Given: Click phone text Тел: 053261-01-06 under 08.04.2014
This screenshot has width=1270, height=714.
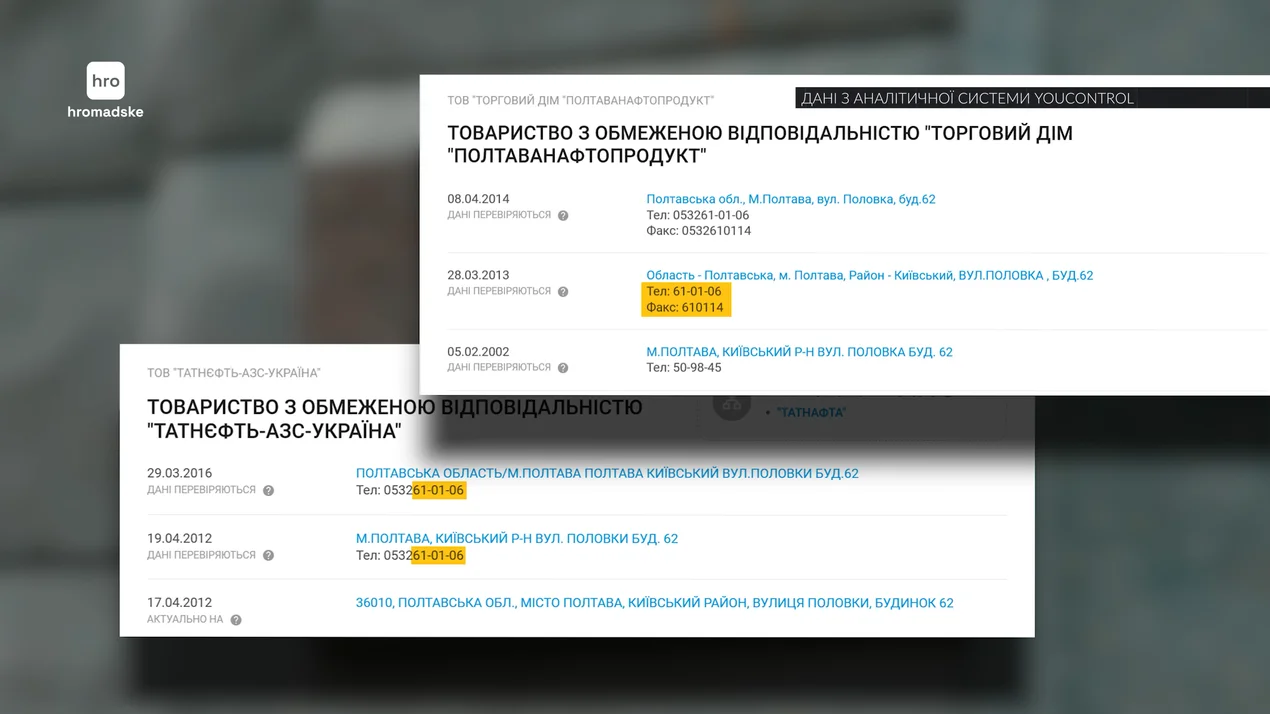Looking at the screenshot, I should 698,215.
